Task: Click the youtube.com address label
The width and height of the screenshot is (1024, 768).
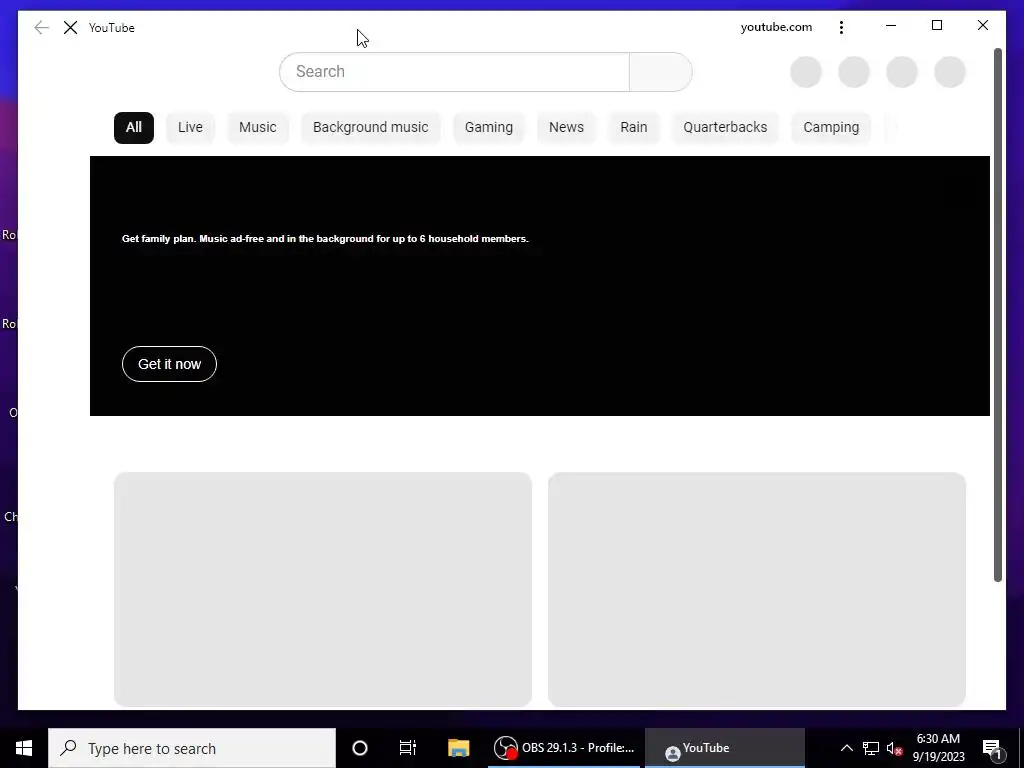Action: (x=776, y=27)
